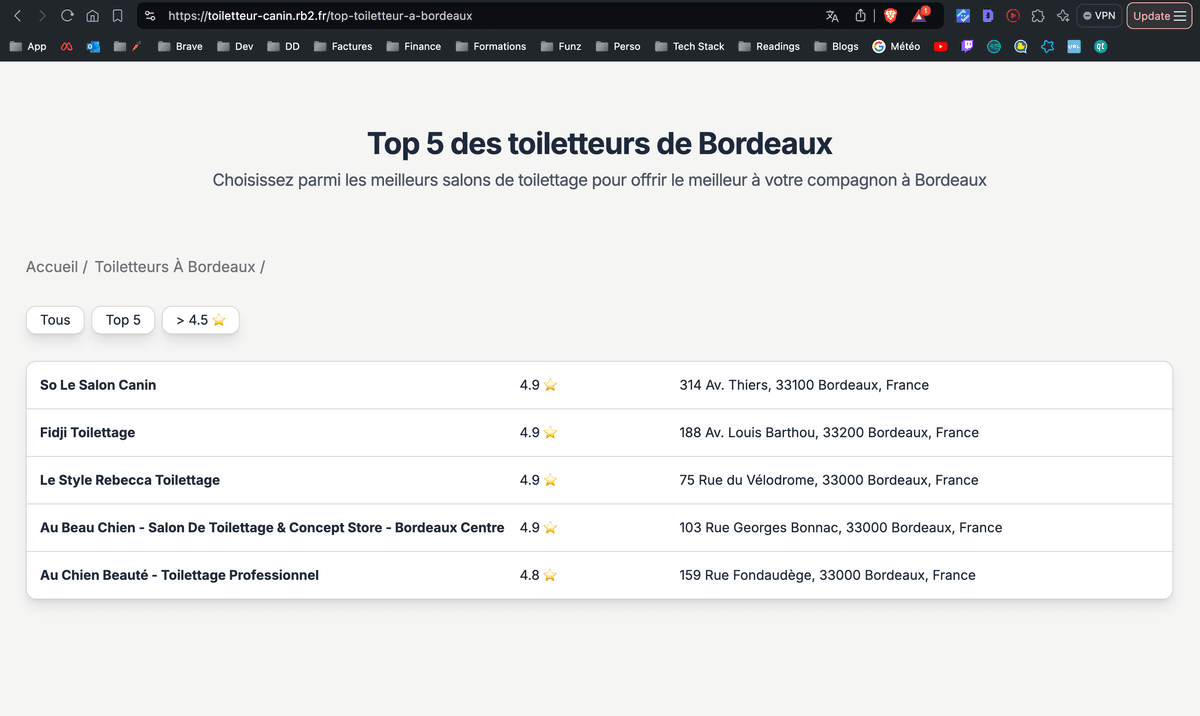
Task: Go to home page icon
Action: click(92, 16)
